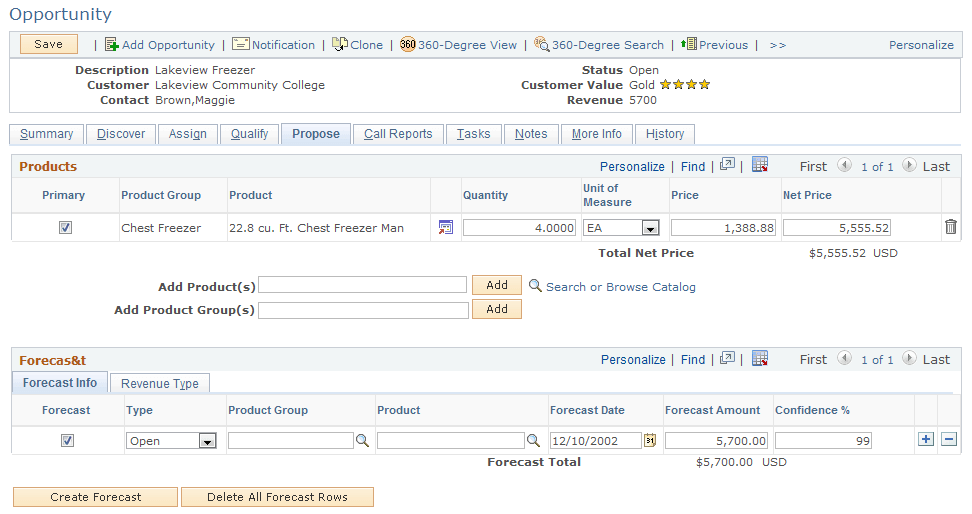Switch to the Revenue Type sub-tab
The height and width of the screenshot is (514, 972).
(160, 383)
